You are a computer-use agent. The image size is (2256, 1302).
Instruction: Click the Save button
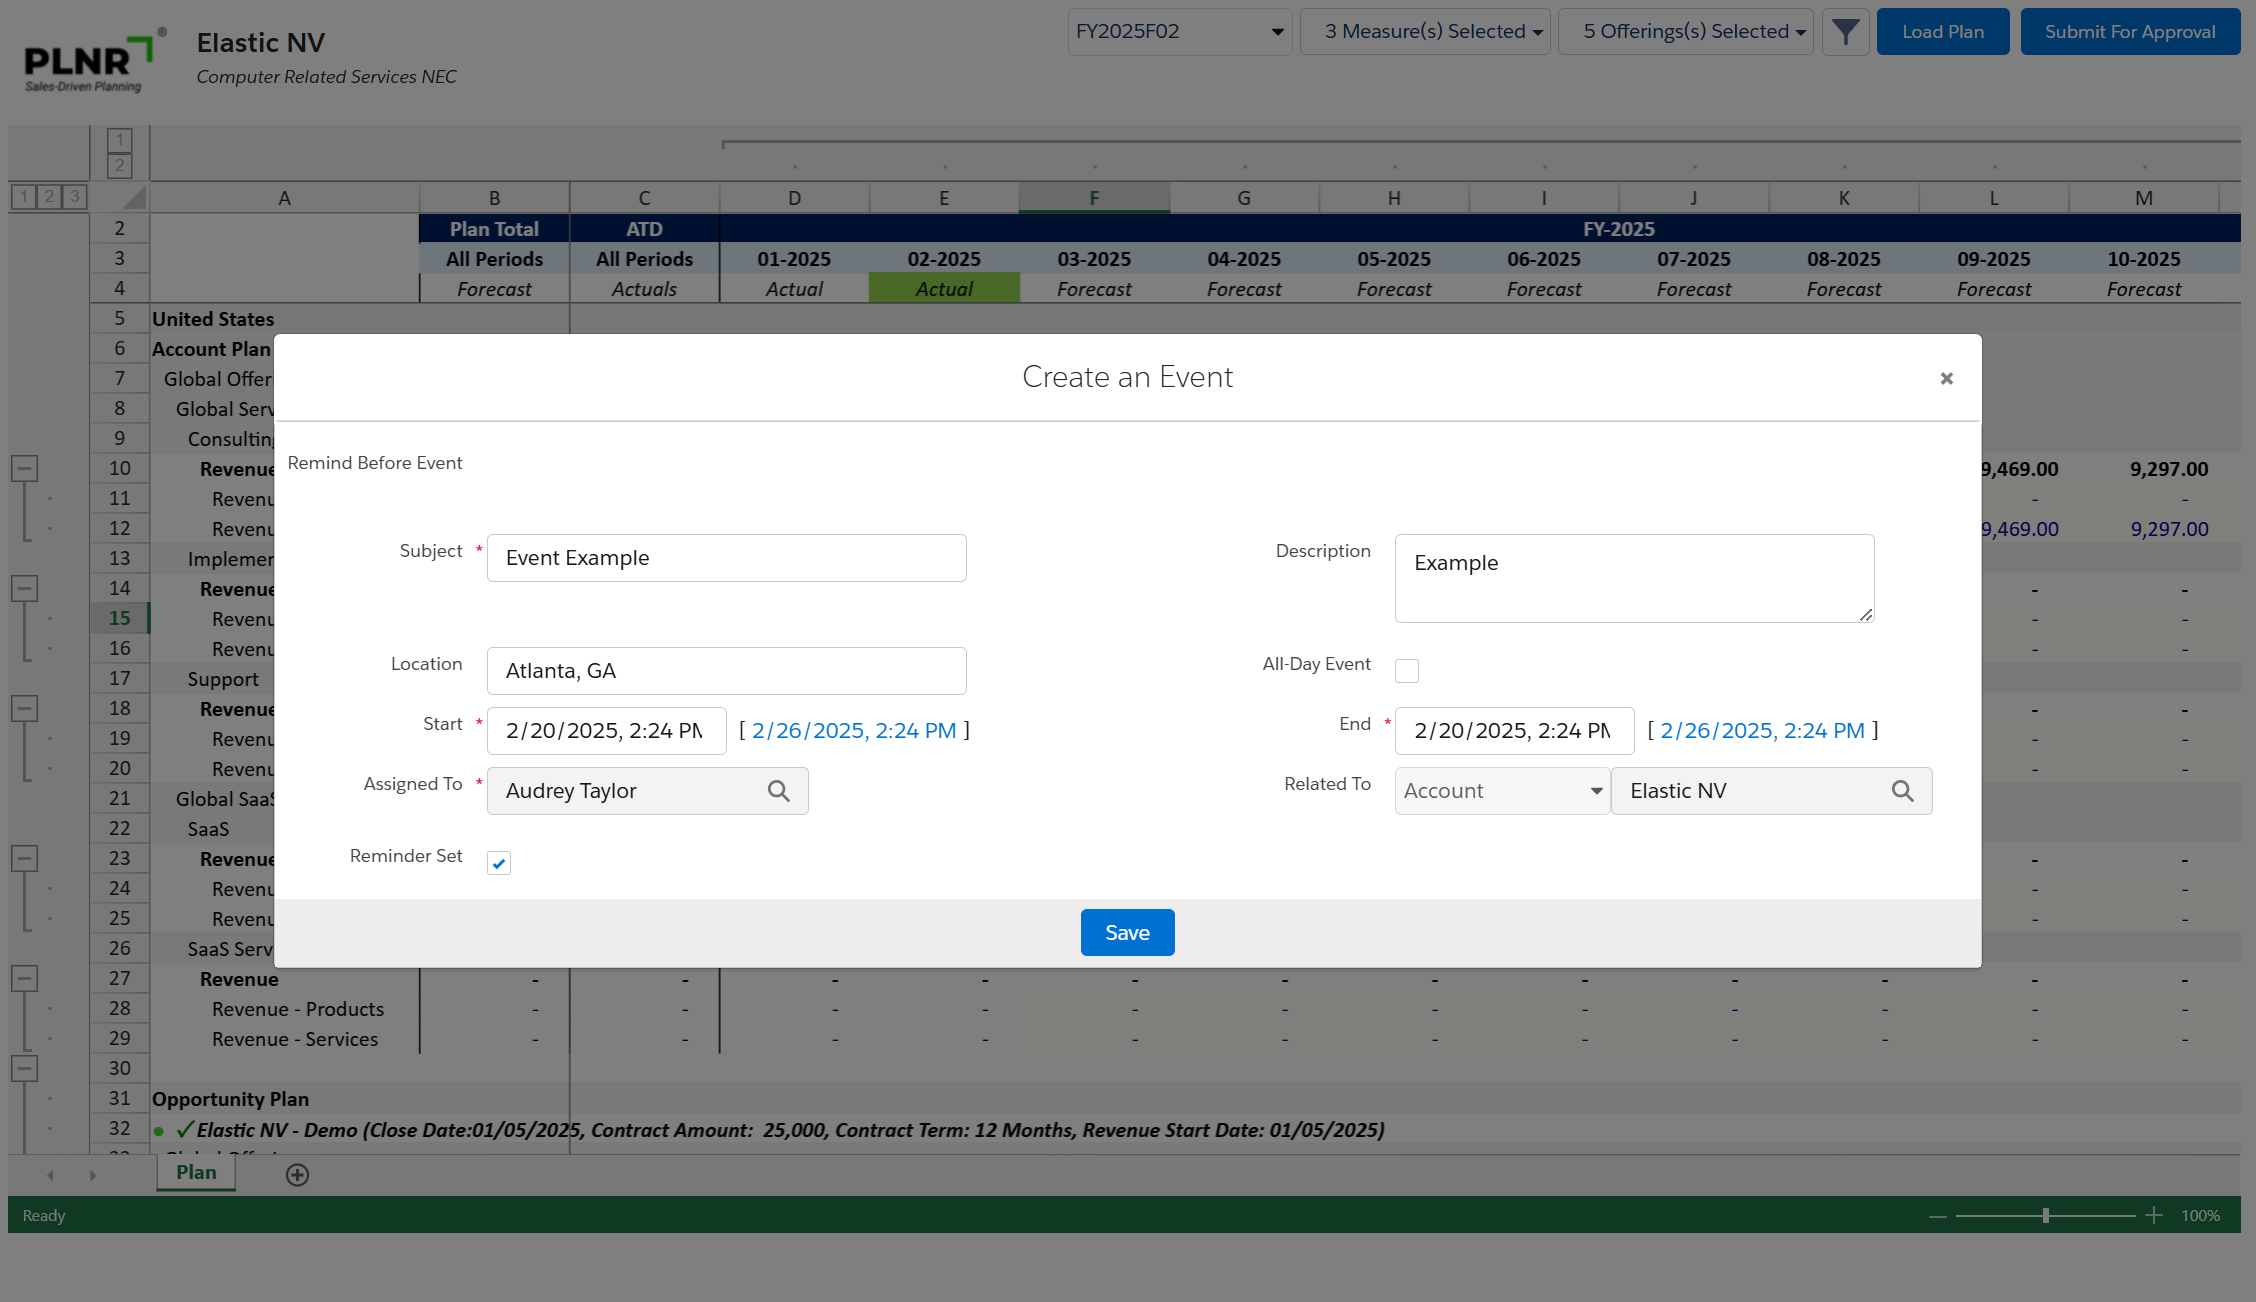point(1127,932)
